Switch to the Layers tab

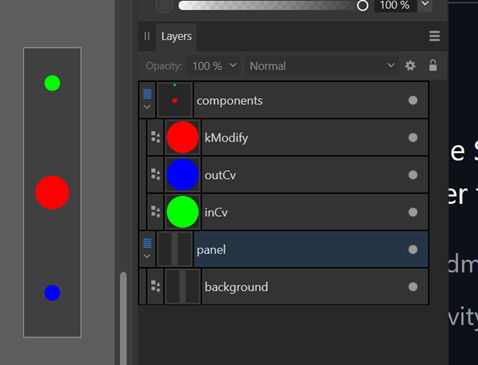[x=176, y=36]
